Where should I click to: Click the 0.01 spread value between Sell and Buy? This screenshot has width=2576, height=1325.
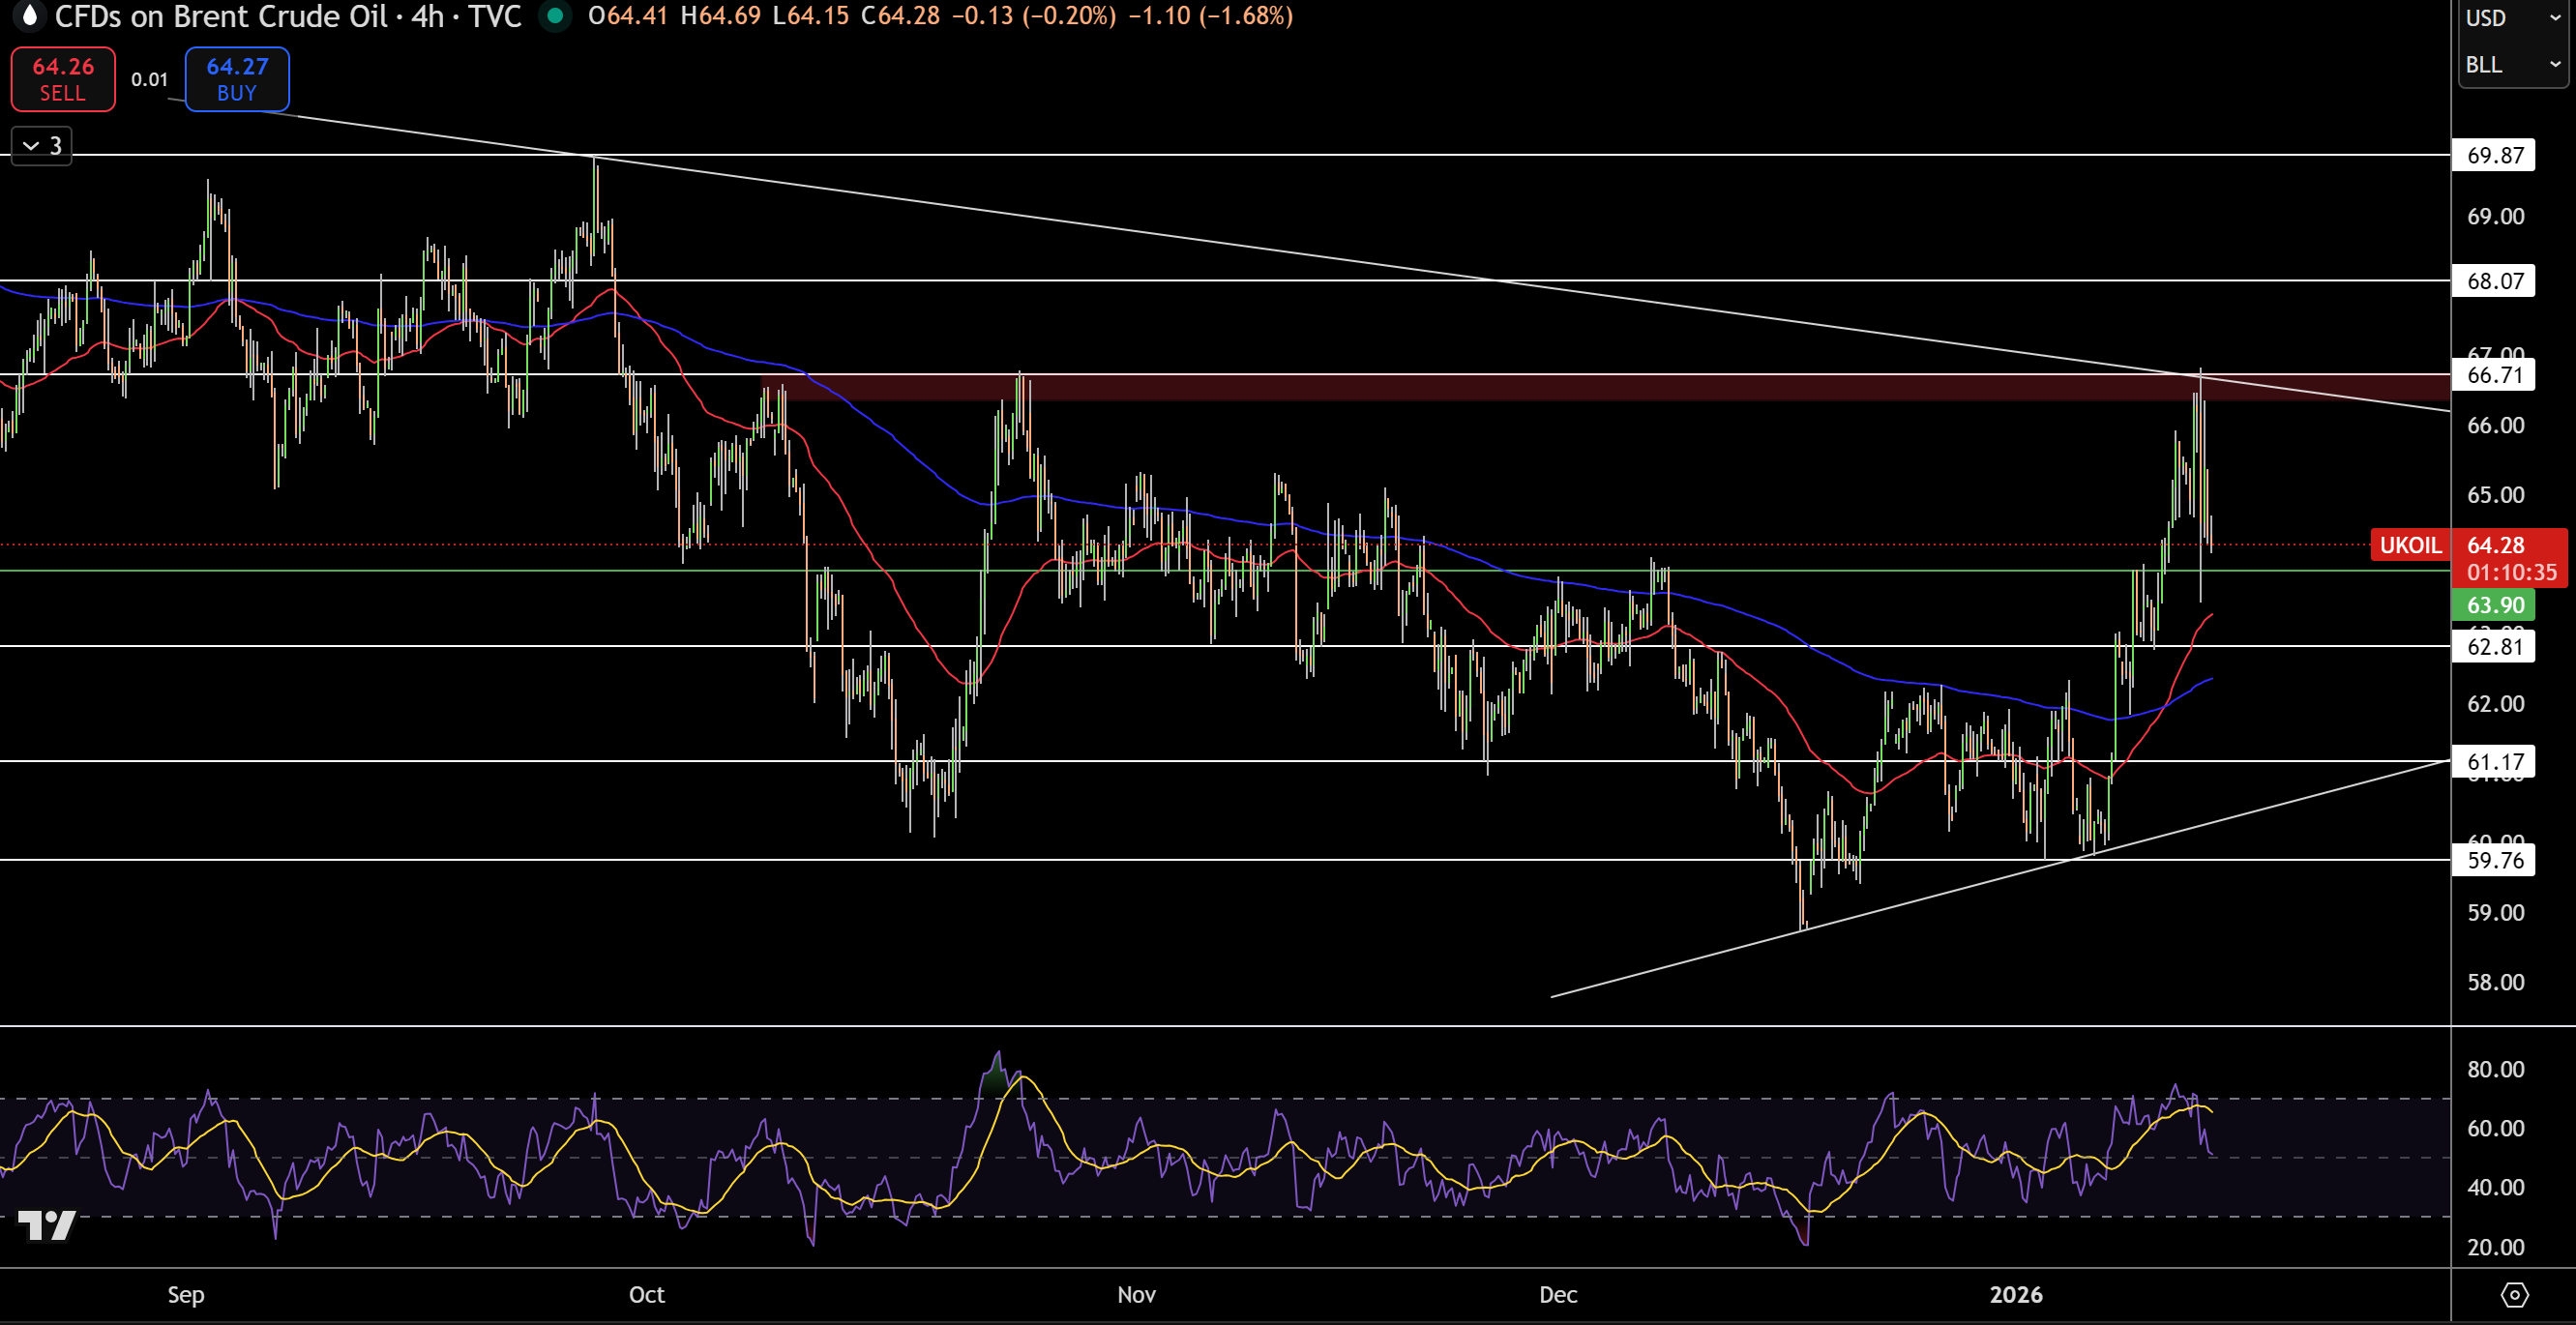point(150,79)
